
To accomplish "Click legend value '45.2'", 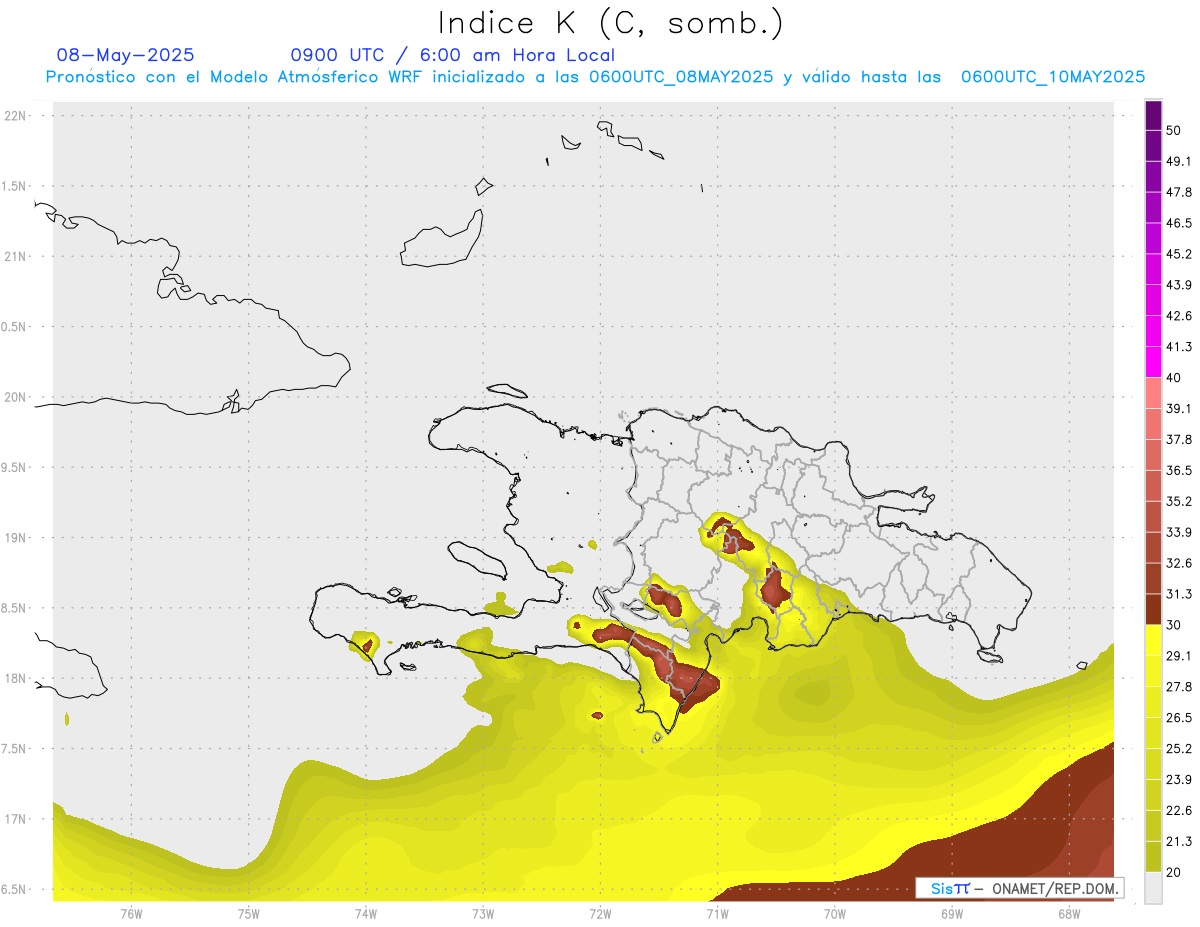I will tap(1179, 254).
